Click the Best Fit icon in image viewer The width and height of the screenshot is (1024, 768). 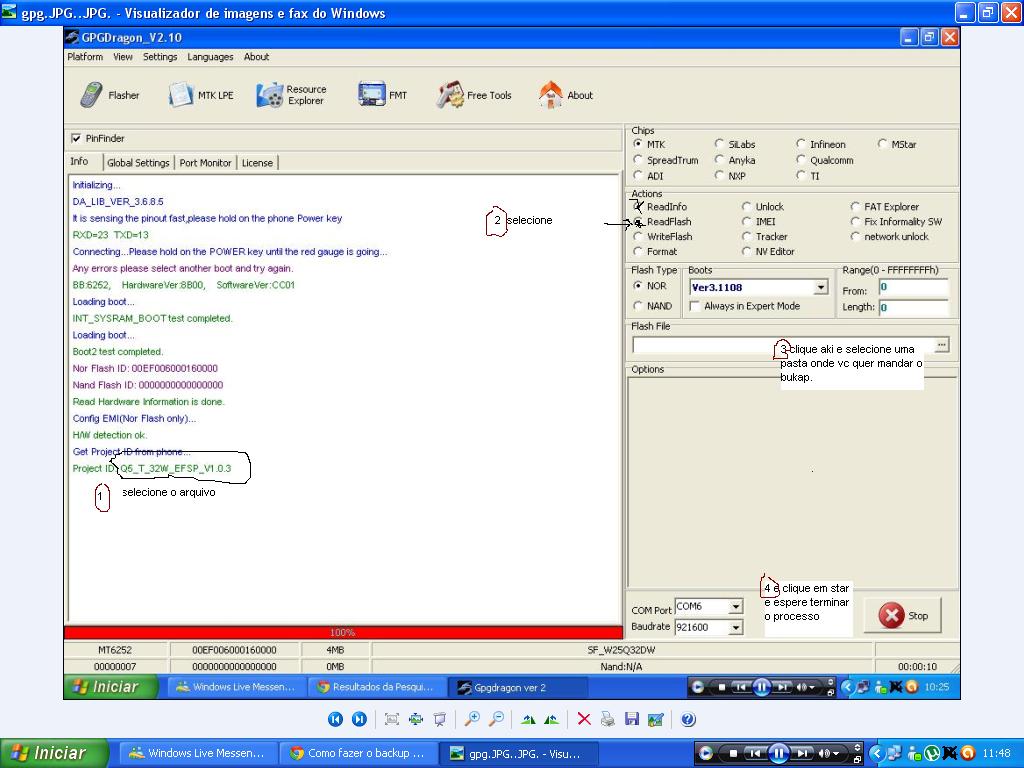pos(392,719)
